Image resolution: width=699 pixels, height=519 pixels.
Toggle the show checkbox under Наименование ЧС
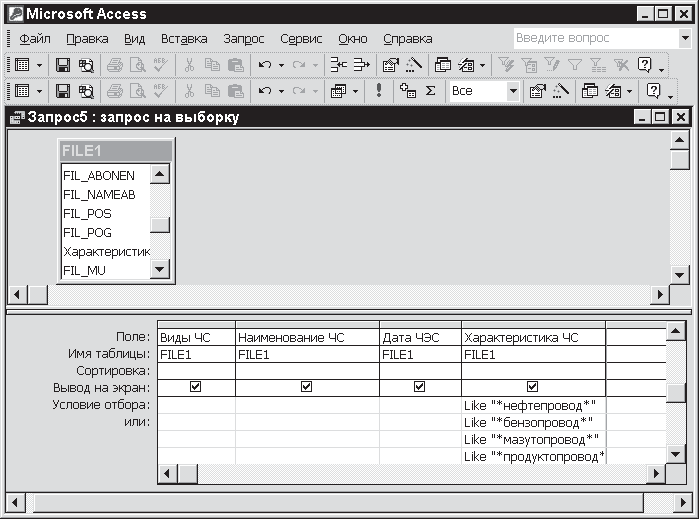coord(307,388)
